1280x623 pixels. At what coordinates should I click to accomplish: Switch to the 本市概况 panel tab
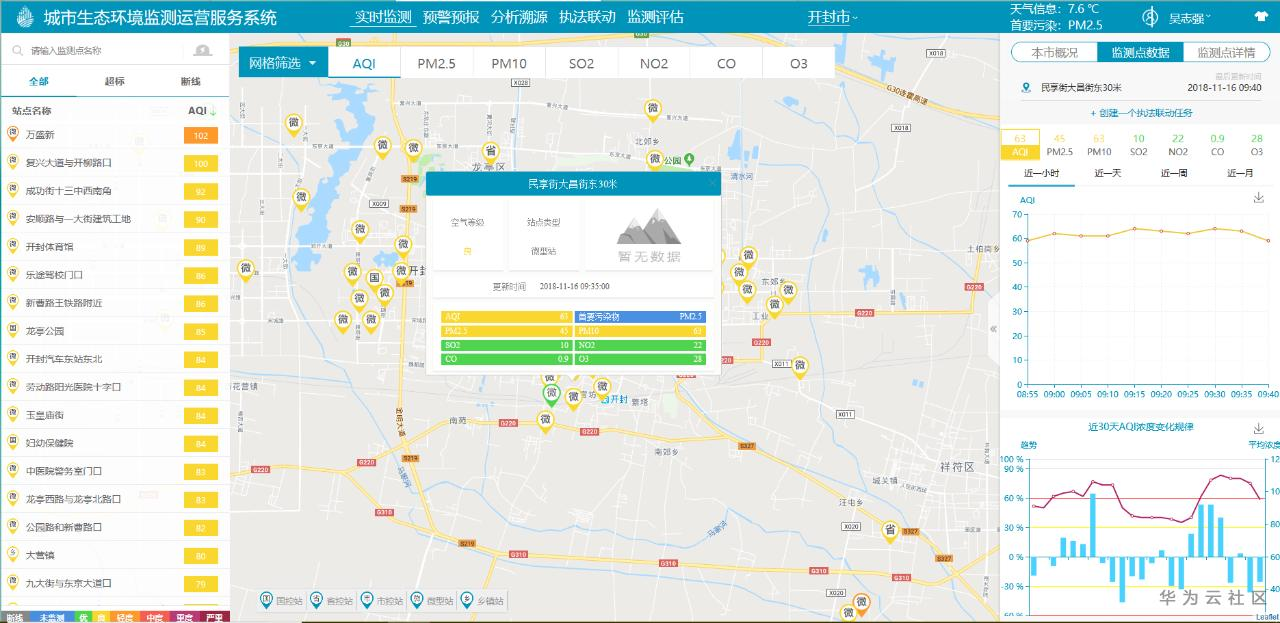coord(1055,52)
